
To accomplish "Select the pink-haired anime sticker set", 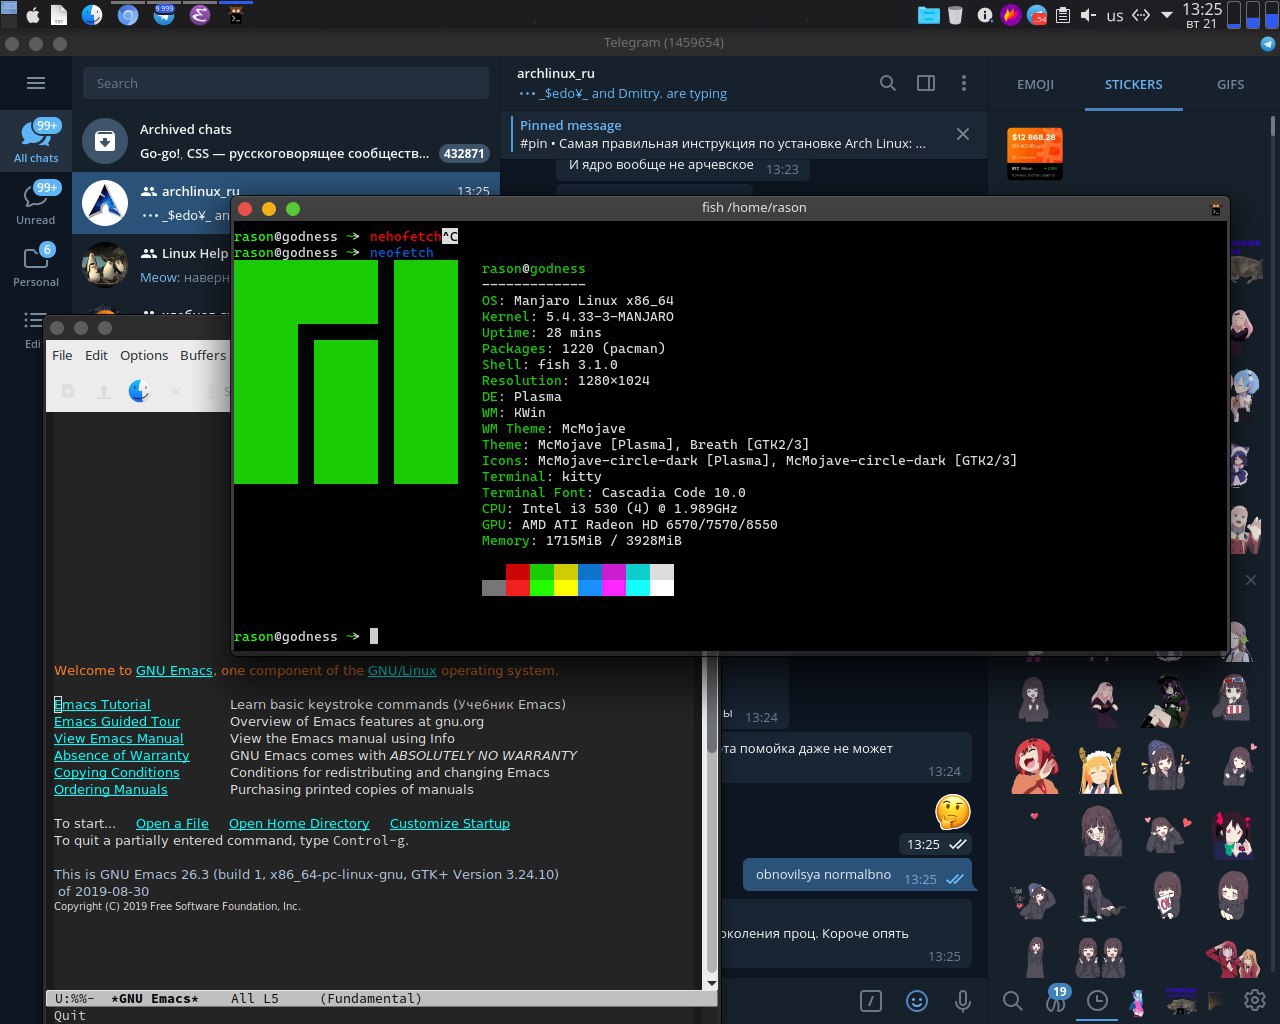I will click(1137, 1001).
